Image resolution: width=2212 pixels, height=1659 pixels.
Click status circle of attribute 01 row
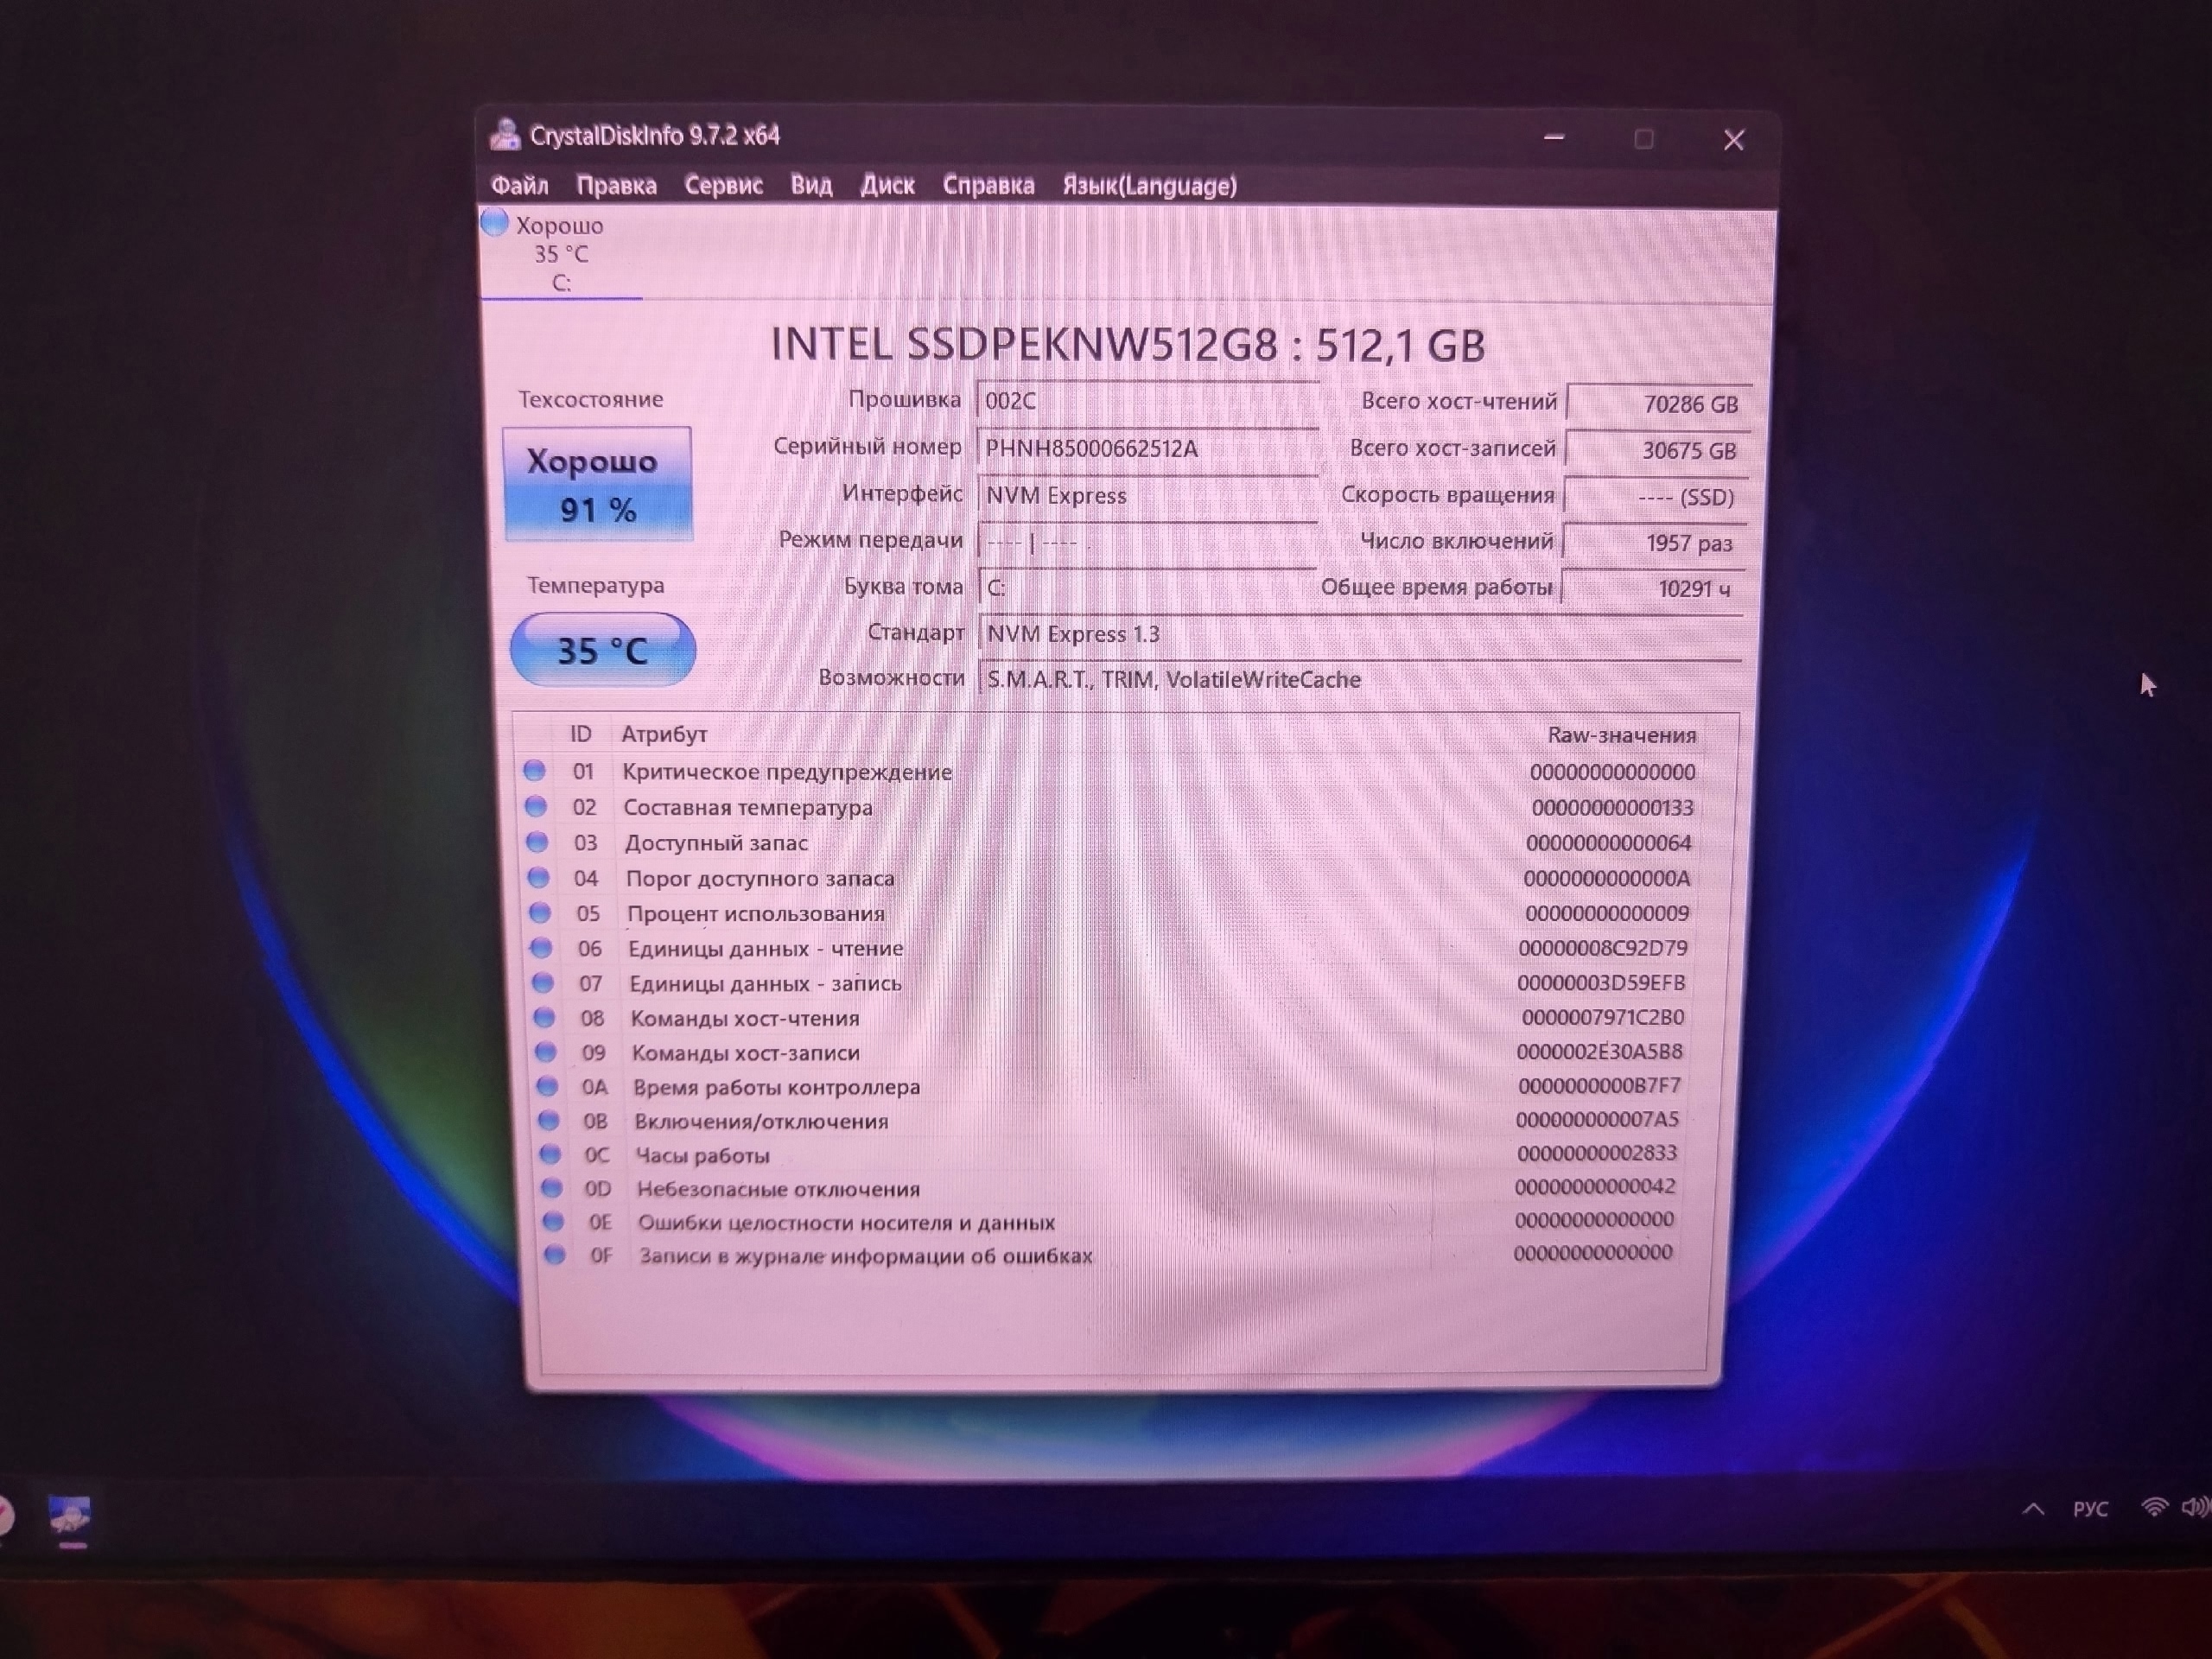tap(534, 770)
